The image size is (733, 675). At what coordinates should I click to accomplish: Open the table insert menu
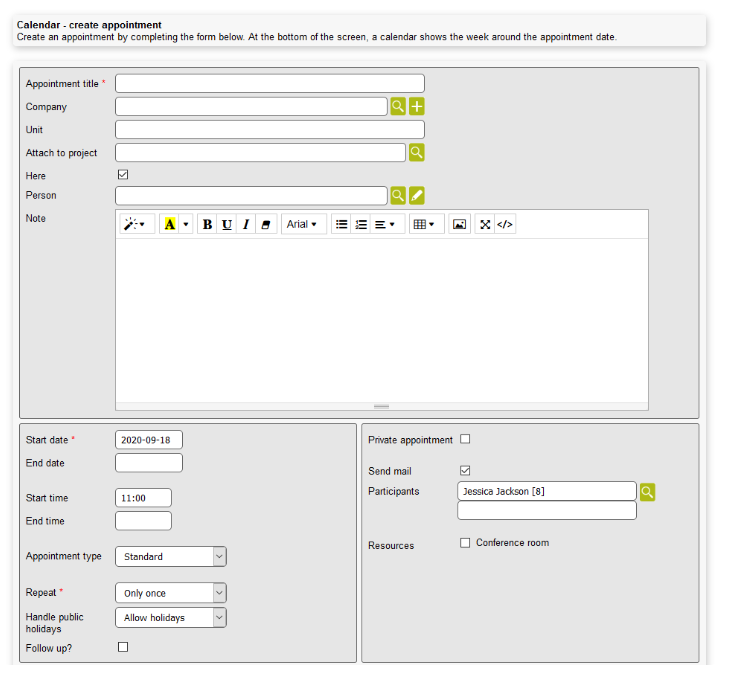(424, 224)
